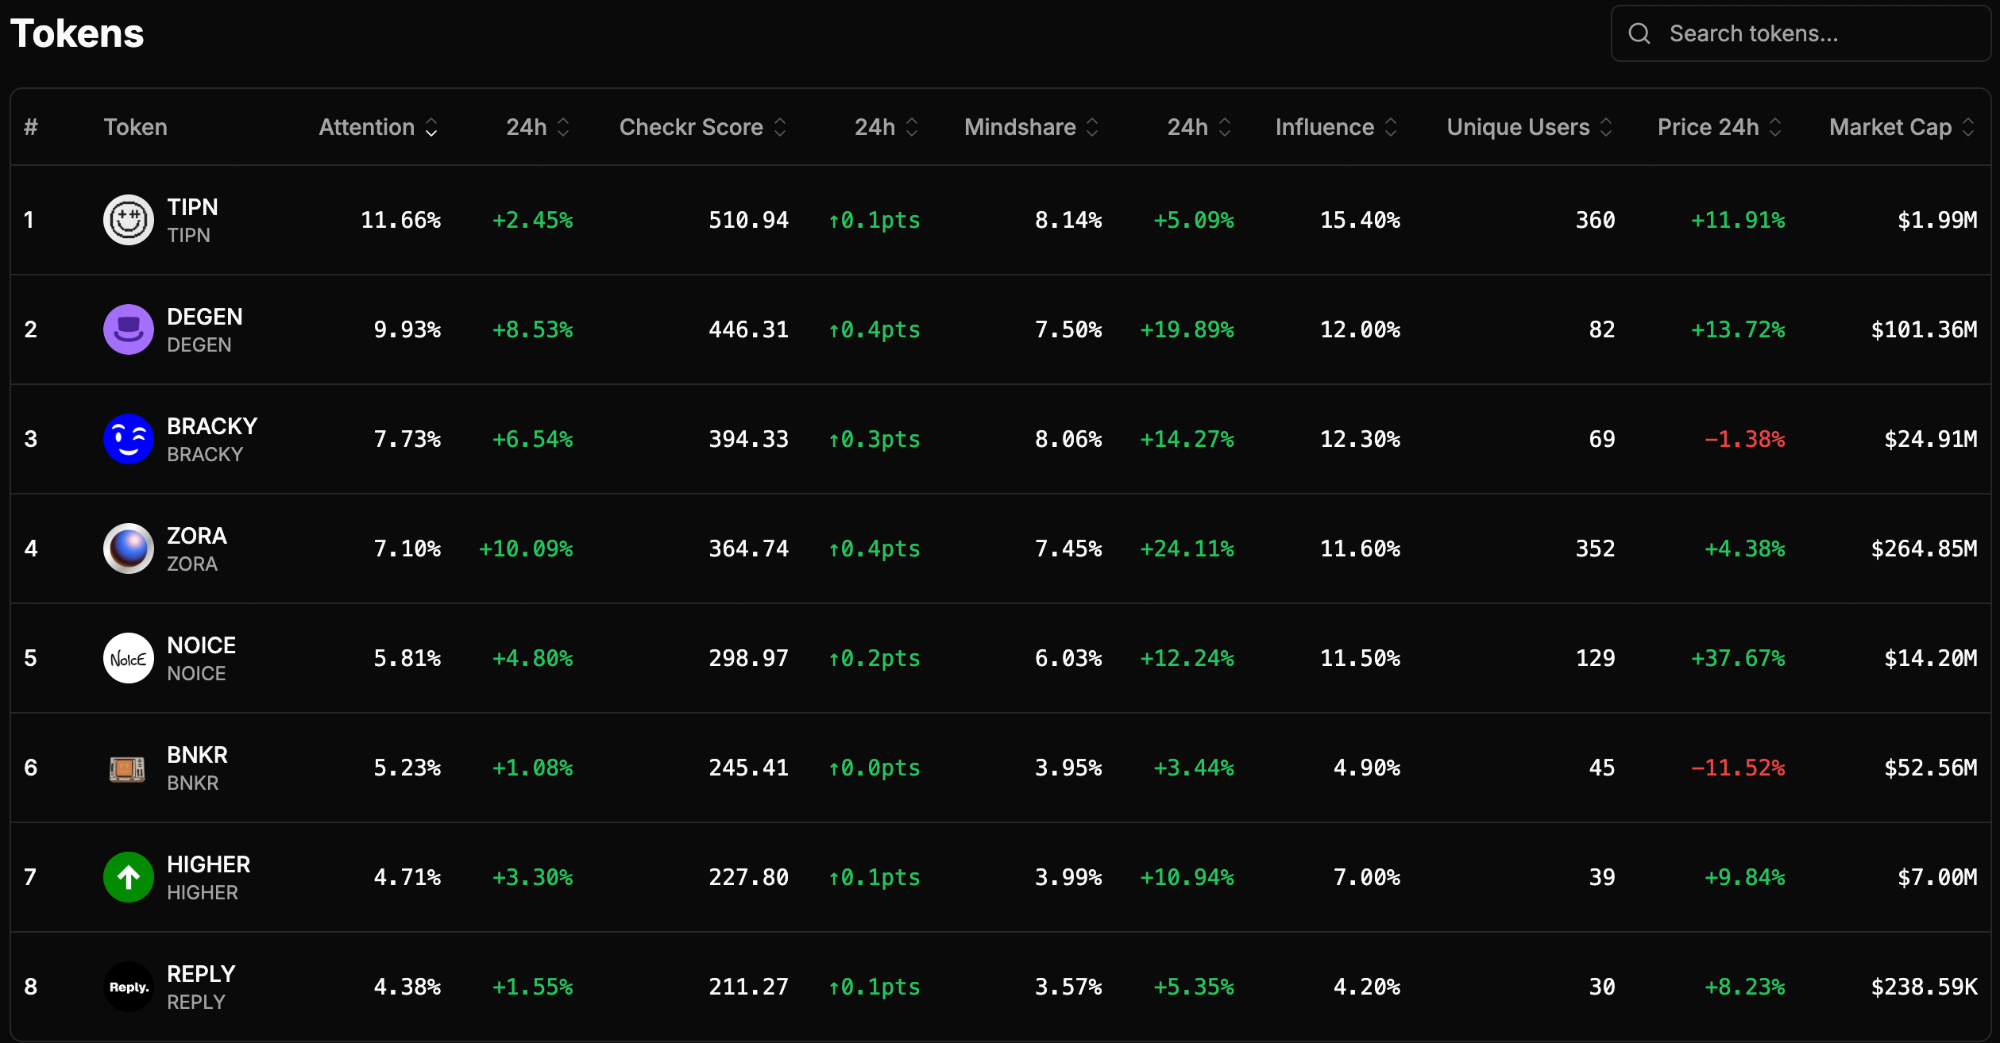Click BNKR Checkr Score 245.41
The height and width of the screenshot is (1043, 2000).
(748, 768)
